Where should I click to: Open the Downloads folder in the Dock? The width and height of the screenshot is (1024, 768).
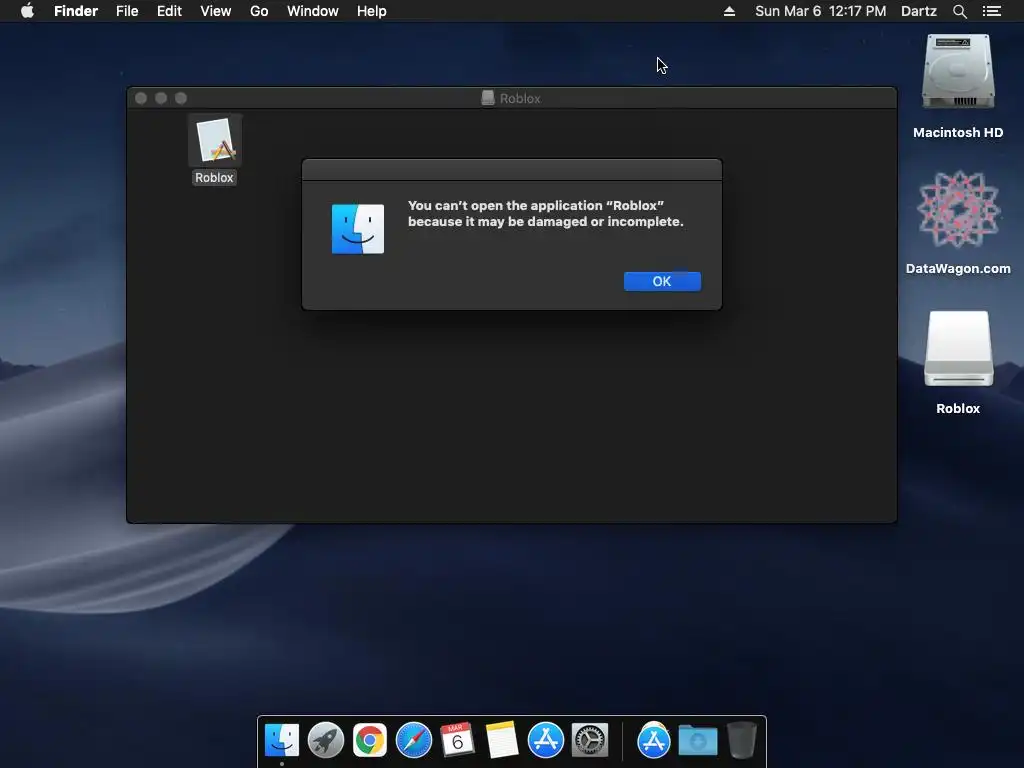[697, 740]
